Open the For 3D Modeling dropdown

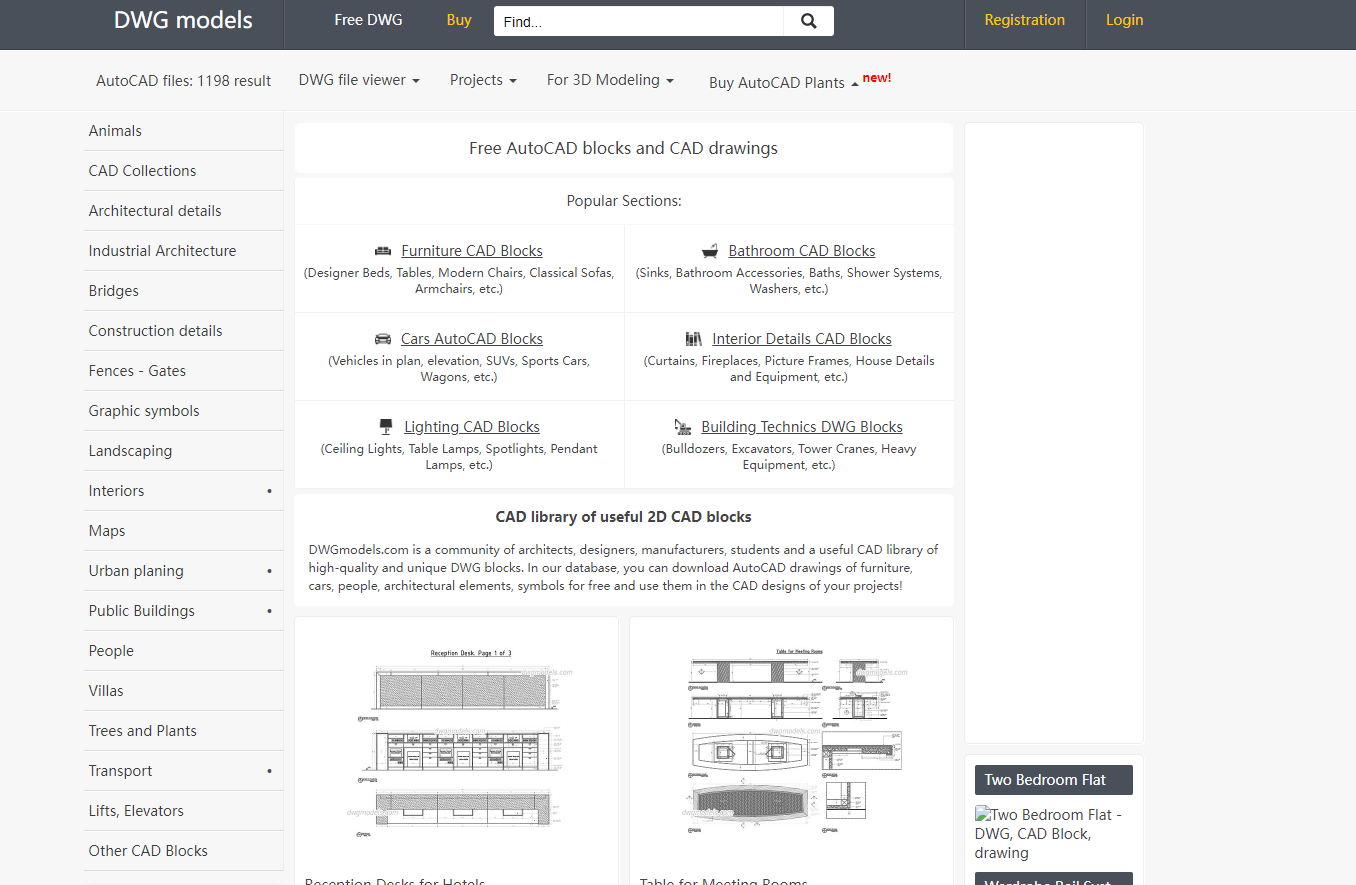point(610,79)
